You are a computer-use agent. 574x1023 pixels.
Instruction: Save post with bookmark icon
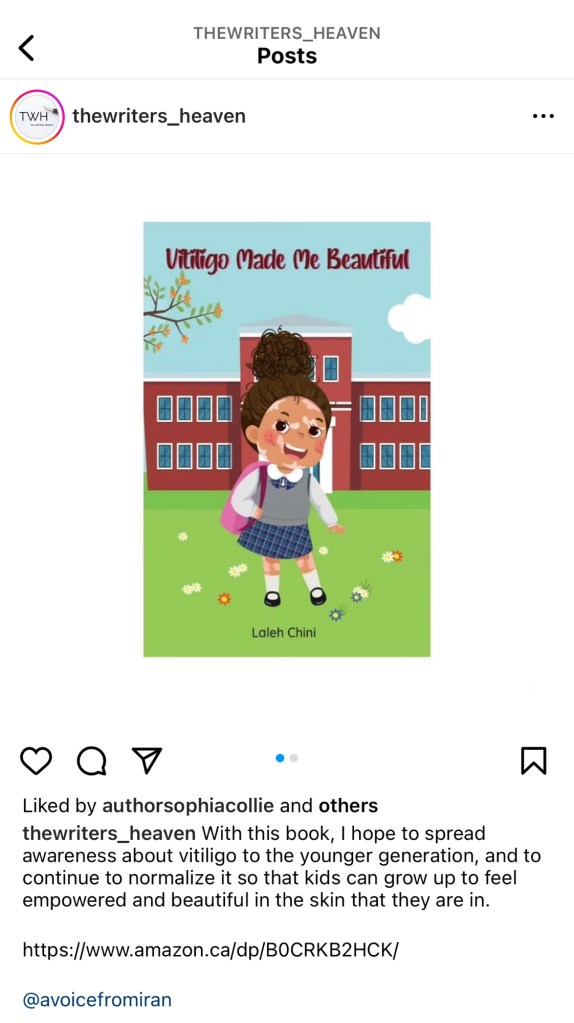[534, 761]
